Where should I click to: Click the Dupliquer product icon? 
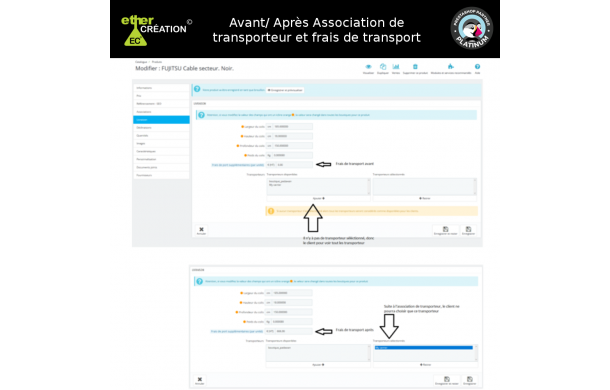pyautogui.click(x=383, y=67)
